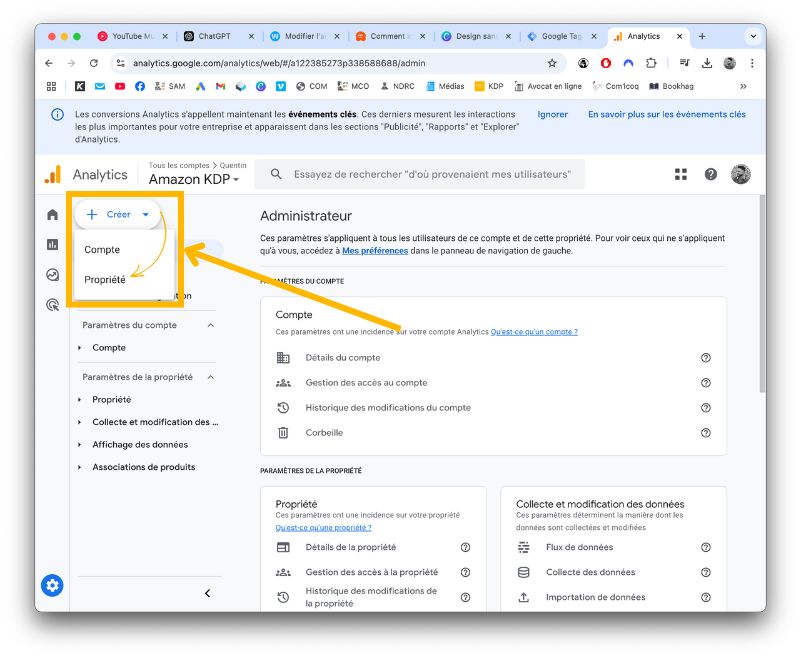The image size is (801, 658).
Task: Open Qu'est-ce qu'un compte link
Action: coord(534,332)
